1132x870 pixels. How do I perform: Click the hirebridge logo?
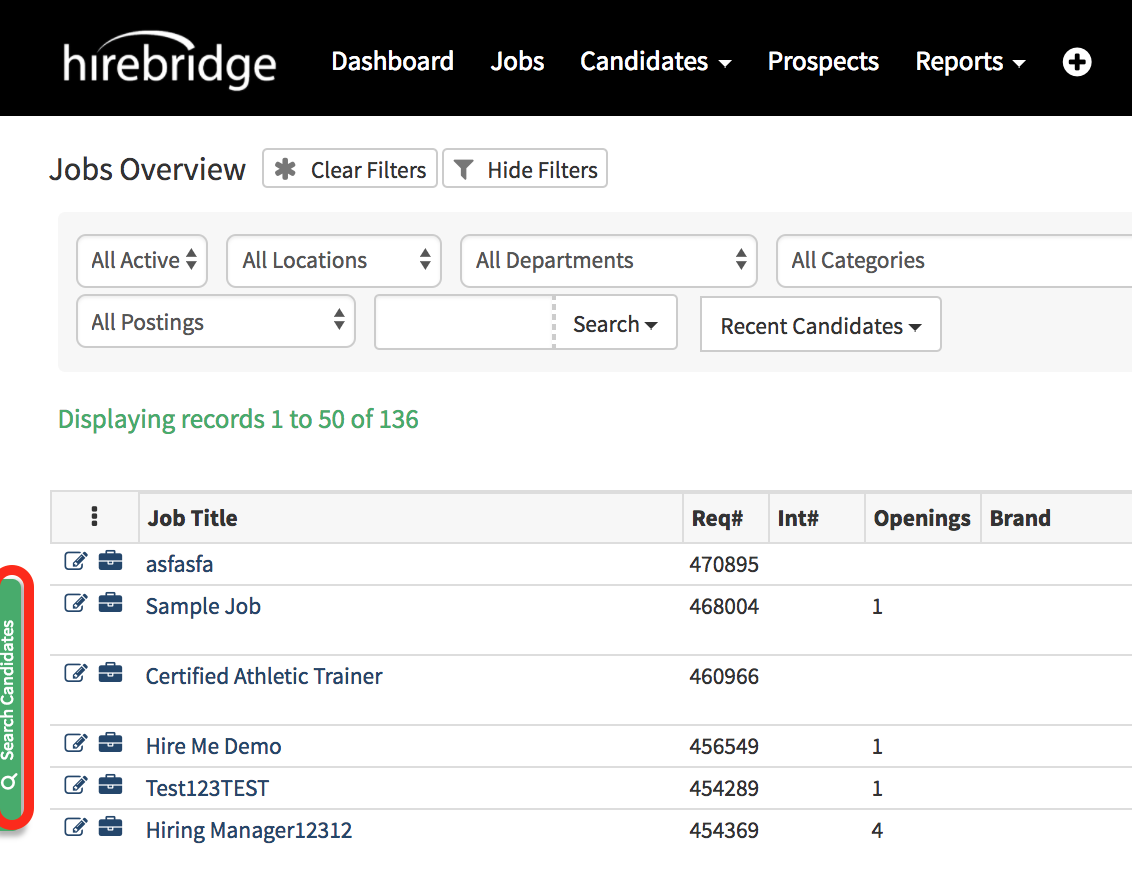coord(169,62)
